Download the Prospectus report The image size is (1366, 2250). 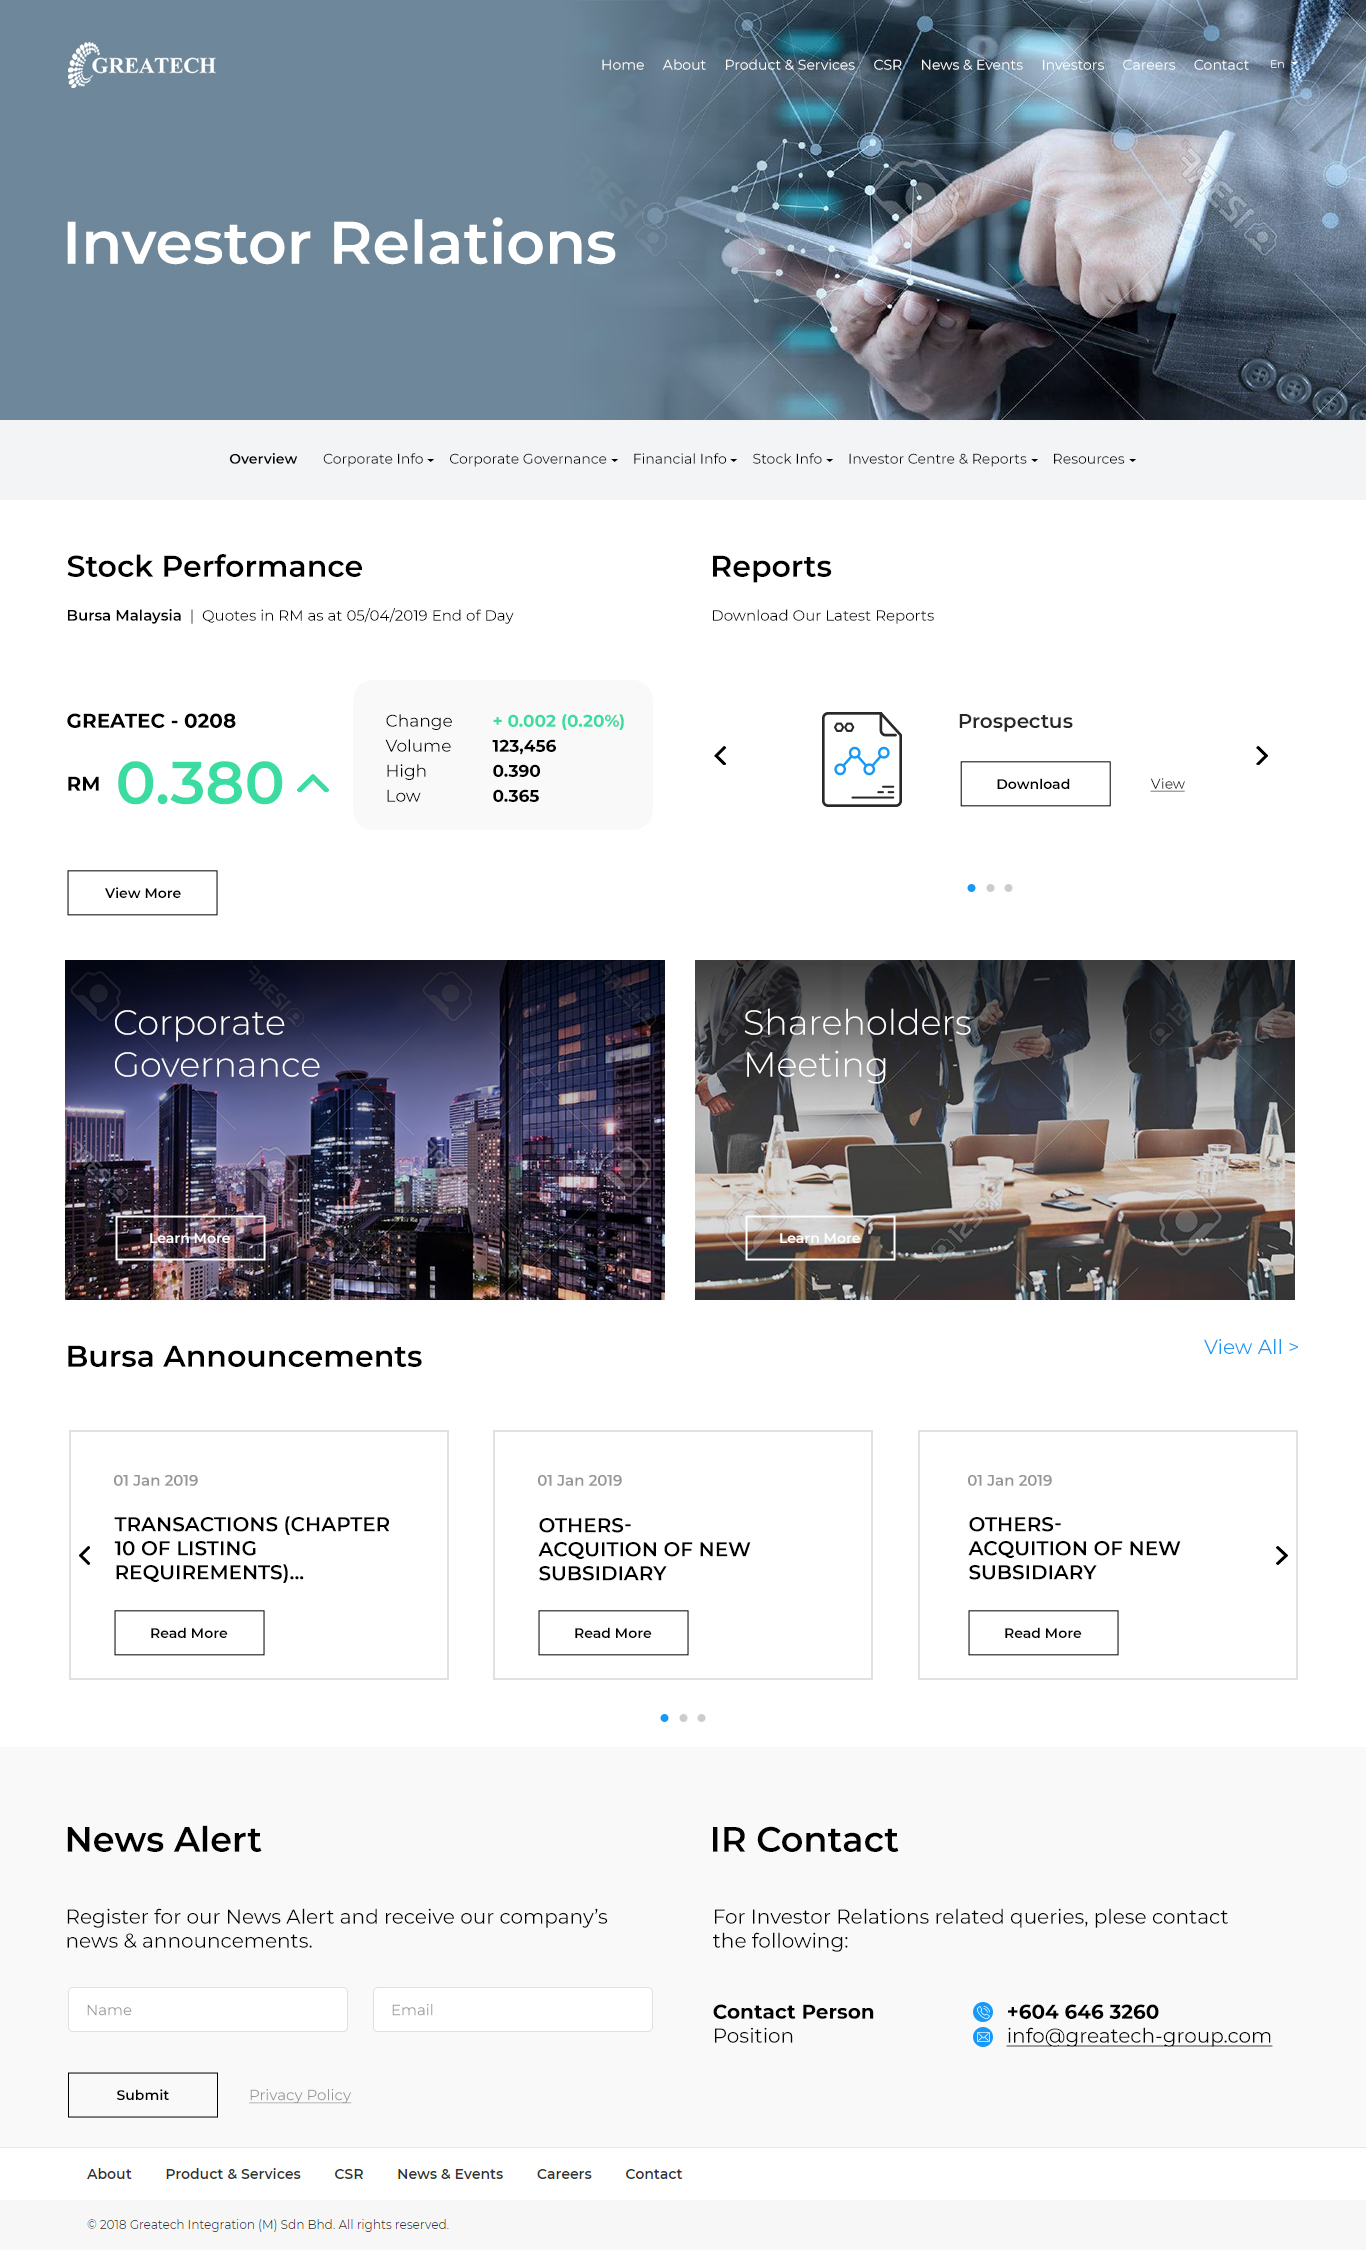(x=1035, y=784)
